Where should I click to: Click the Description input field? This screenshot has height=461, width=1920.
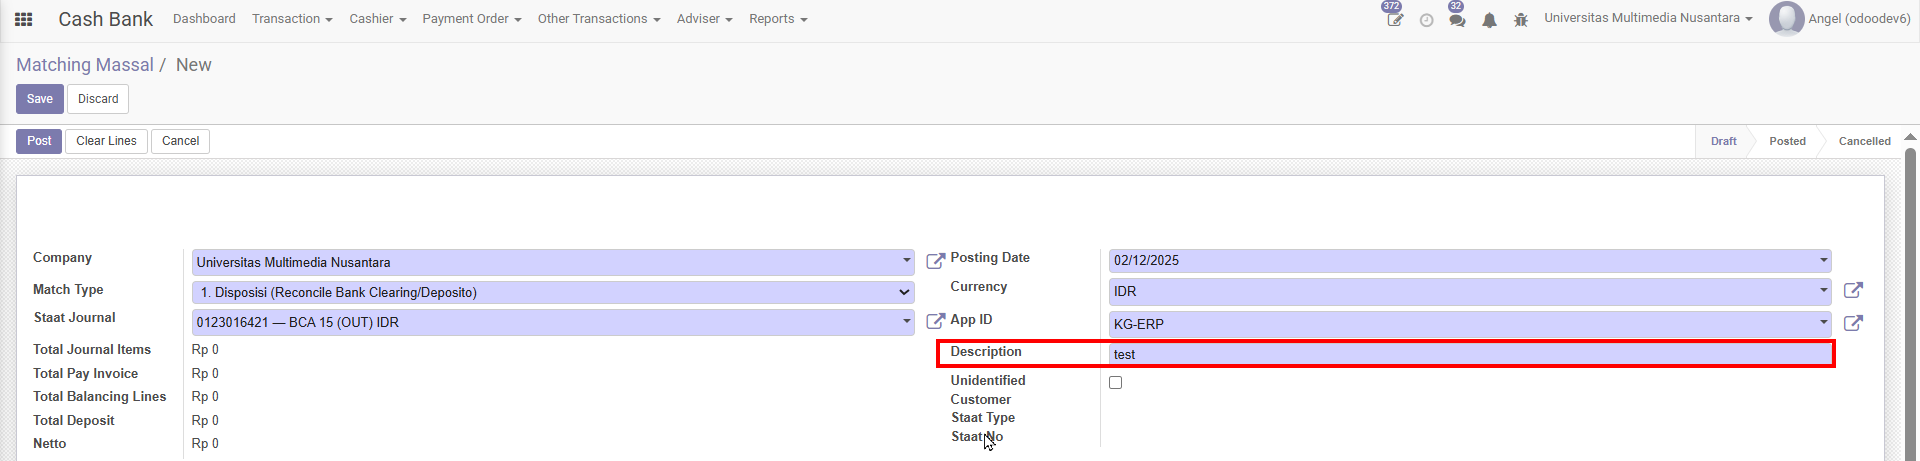[x=1469, y=354]
